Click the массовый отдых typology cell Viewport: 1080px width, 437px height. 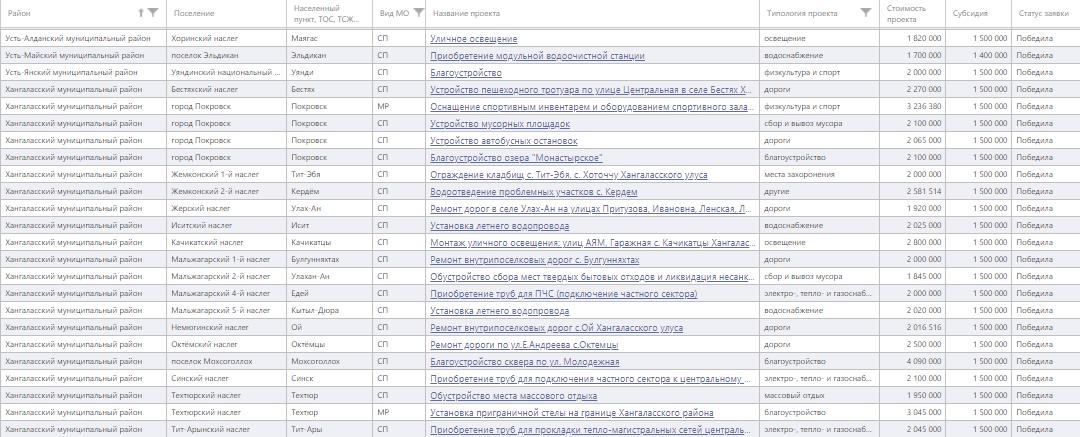(820, 396)
